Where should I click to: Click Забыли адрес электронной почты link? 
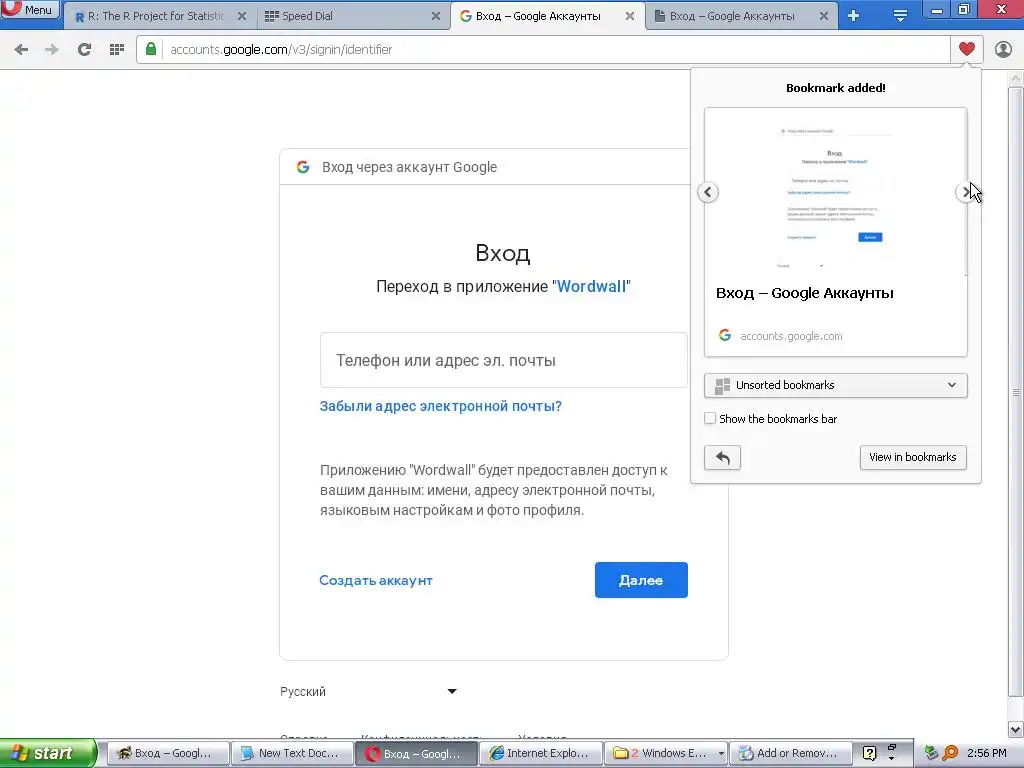440,406
